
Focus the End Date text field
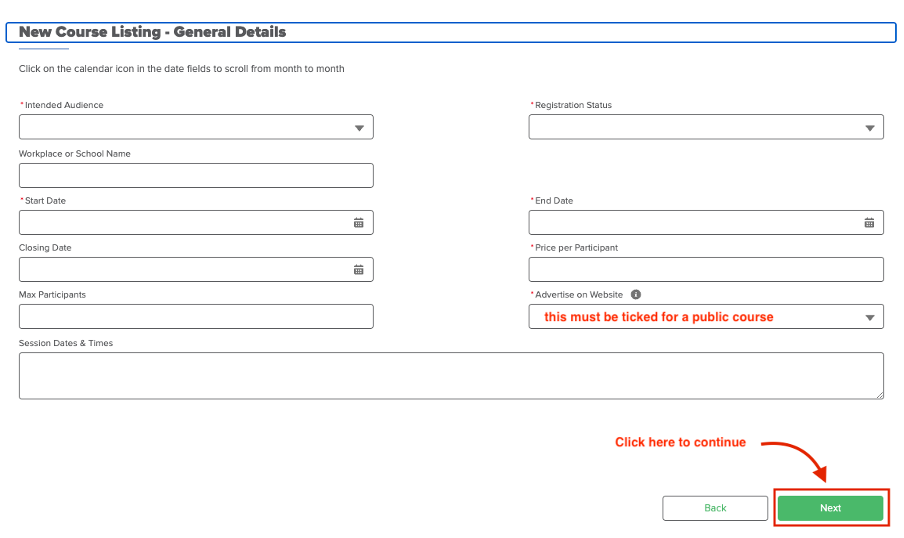690,223
